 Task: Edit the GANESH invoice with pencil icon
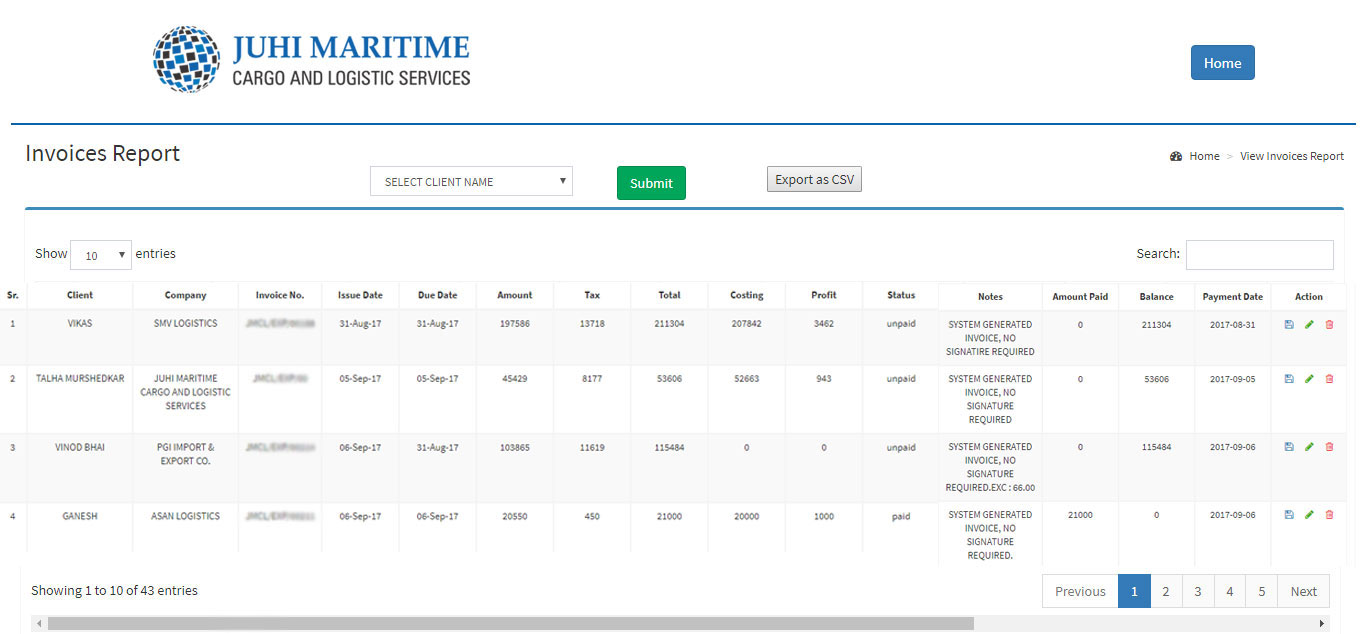coord(1309,515)
